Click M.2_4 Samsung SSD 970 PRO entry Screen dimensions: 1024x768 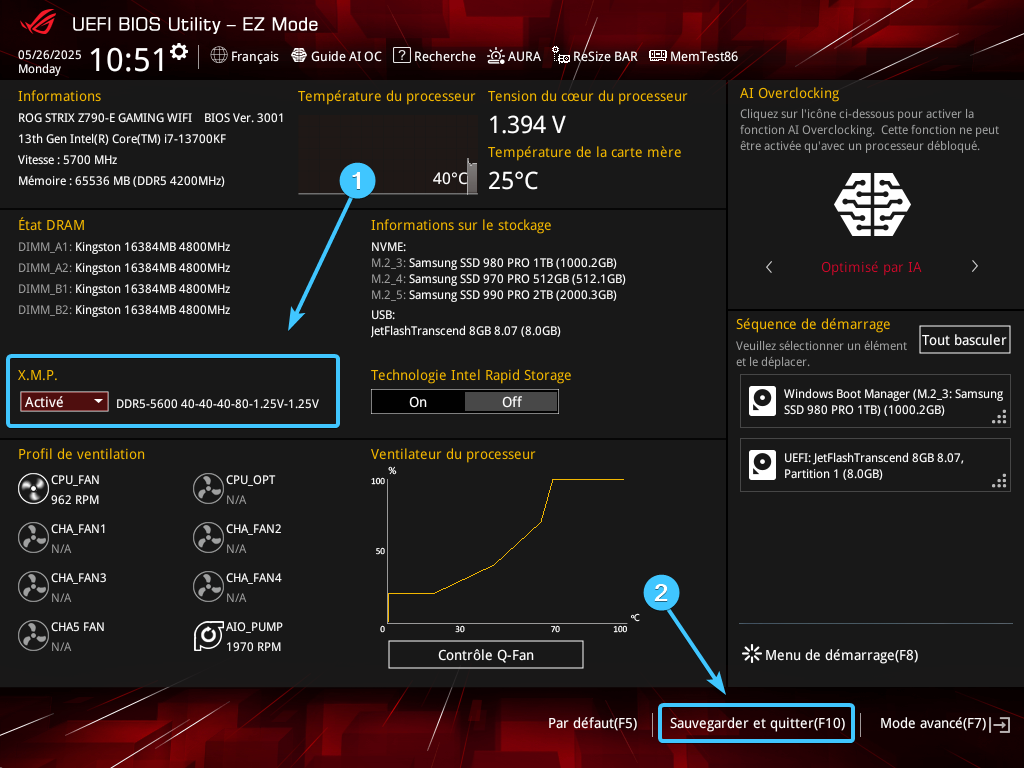498,279
